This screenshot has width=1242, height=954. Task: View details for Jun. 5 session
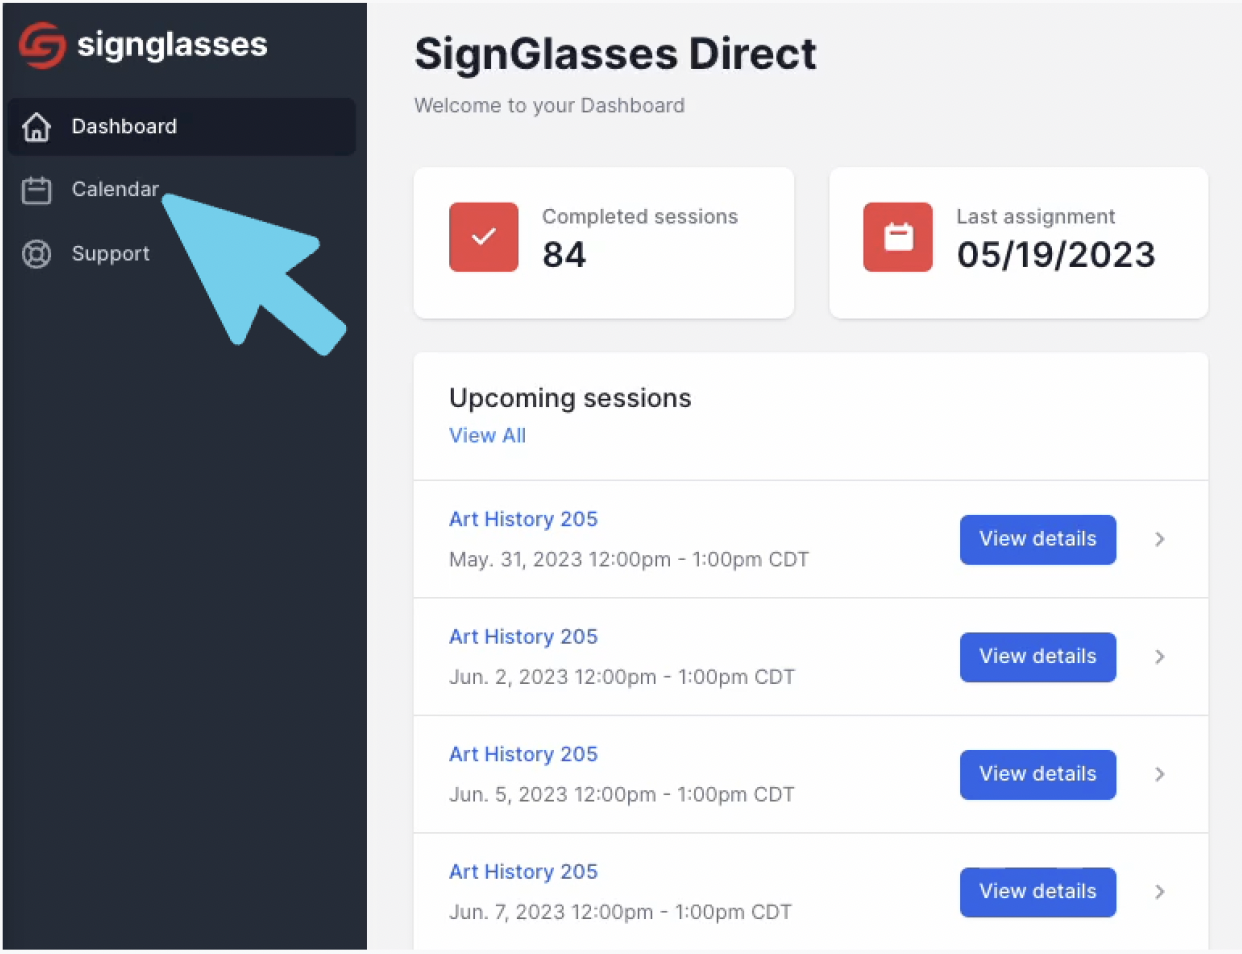coord(1038,775)
